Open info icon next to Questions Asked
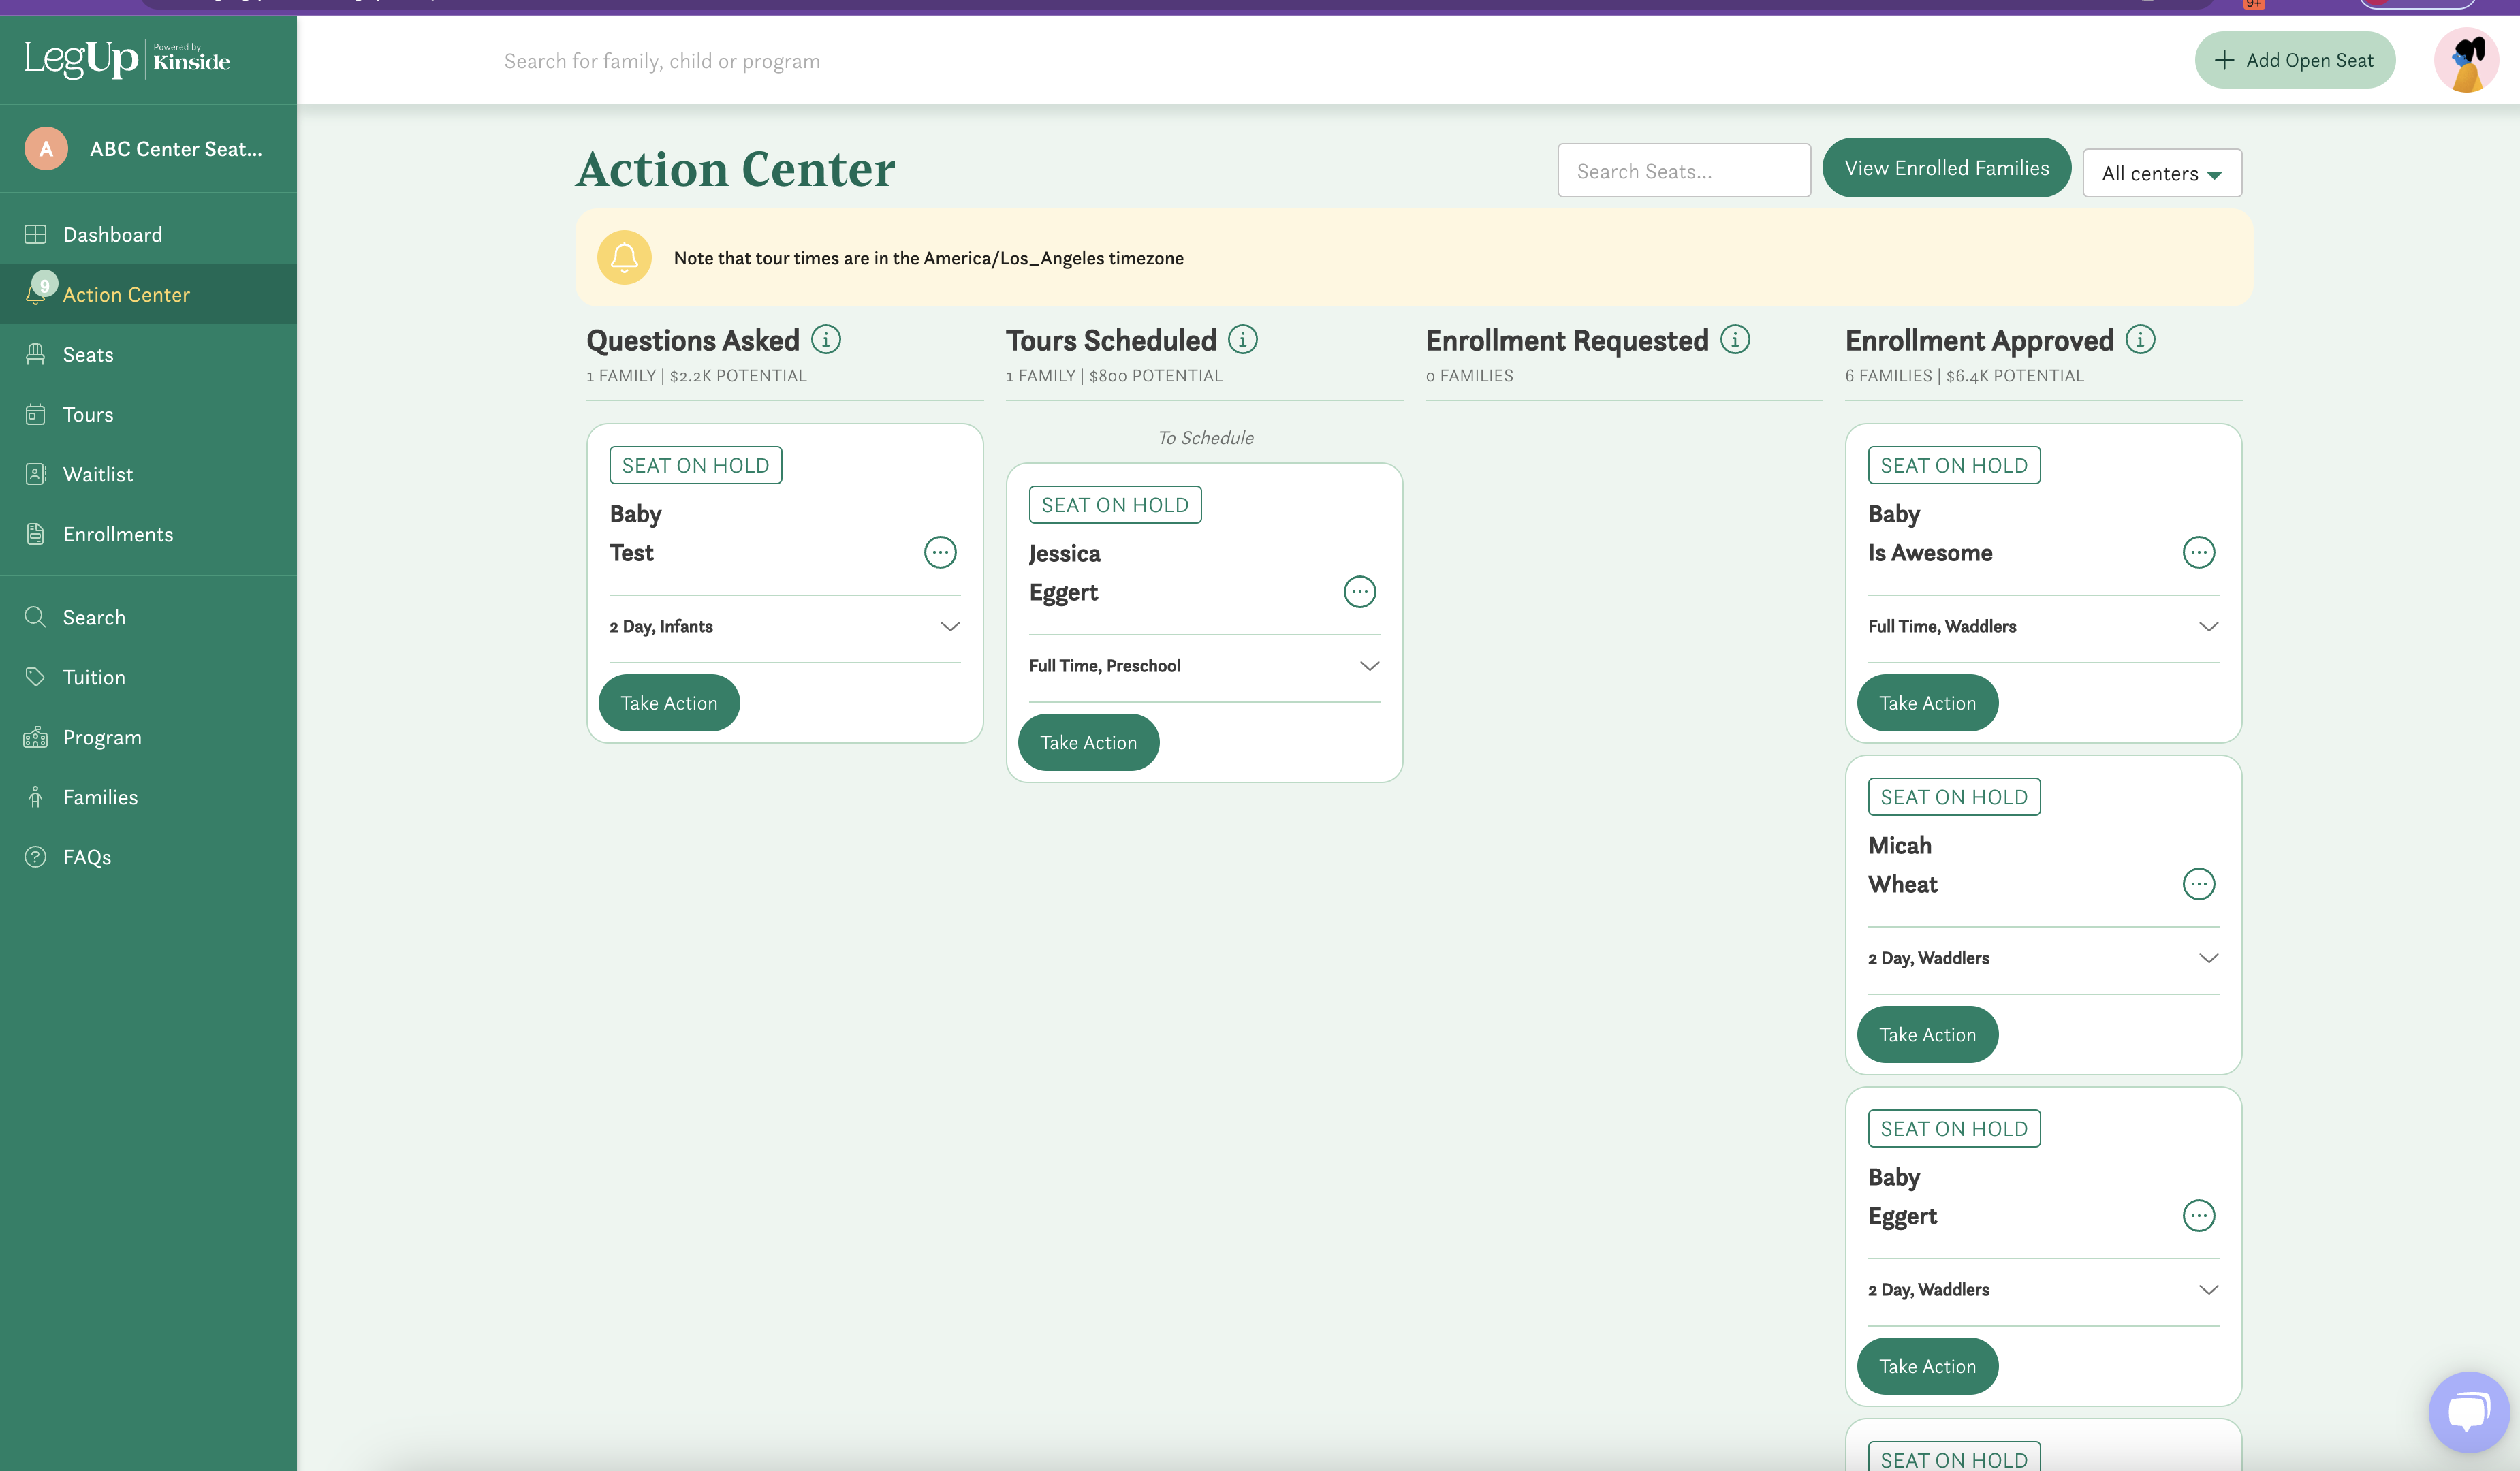The image size is (2520, 1471). click(826, 339)
